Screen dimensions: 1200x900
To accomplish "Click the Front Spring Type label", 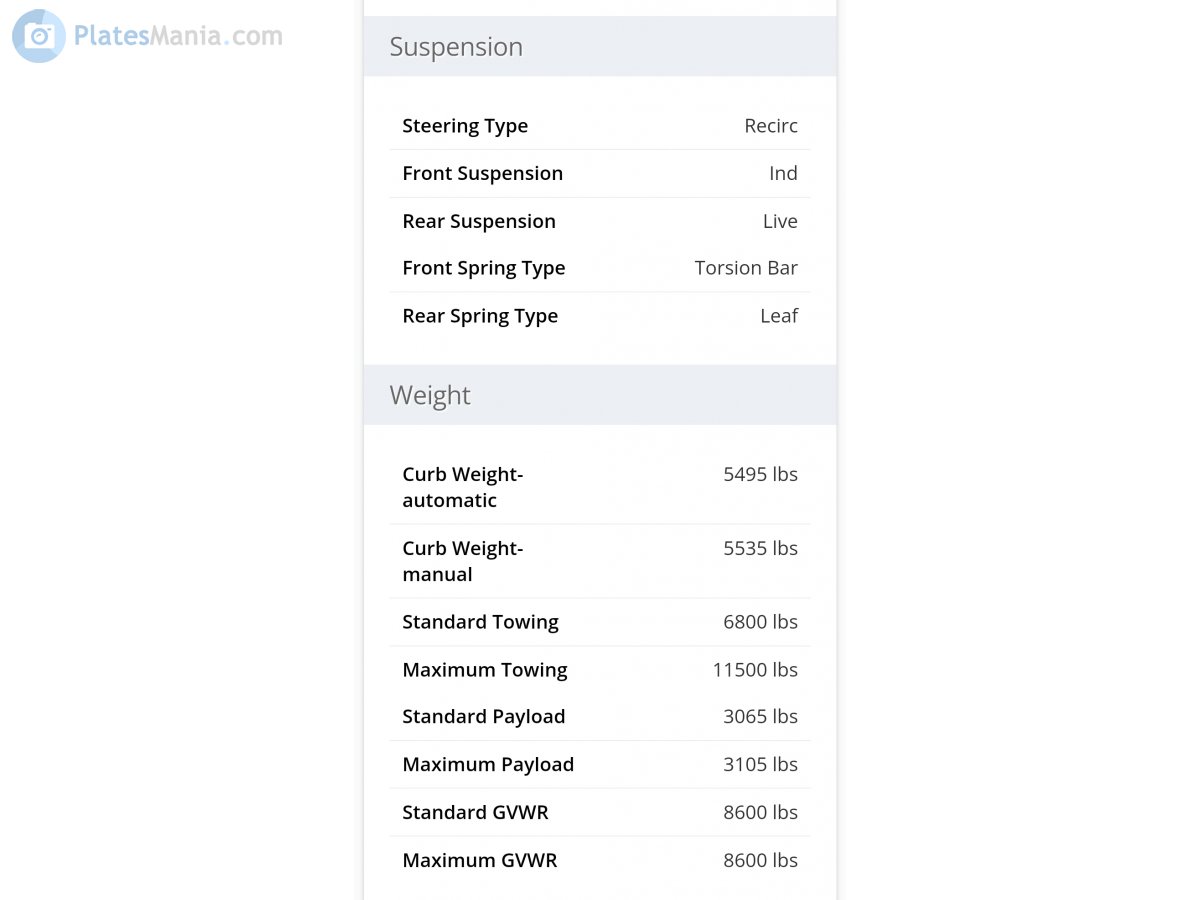I will click(x=484, y=268).
